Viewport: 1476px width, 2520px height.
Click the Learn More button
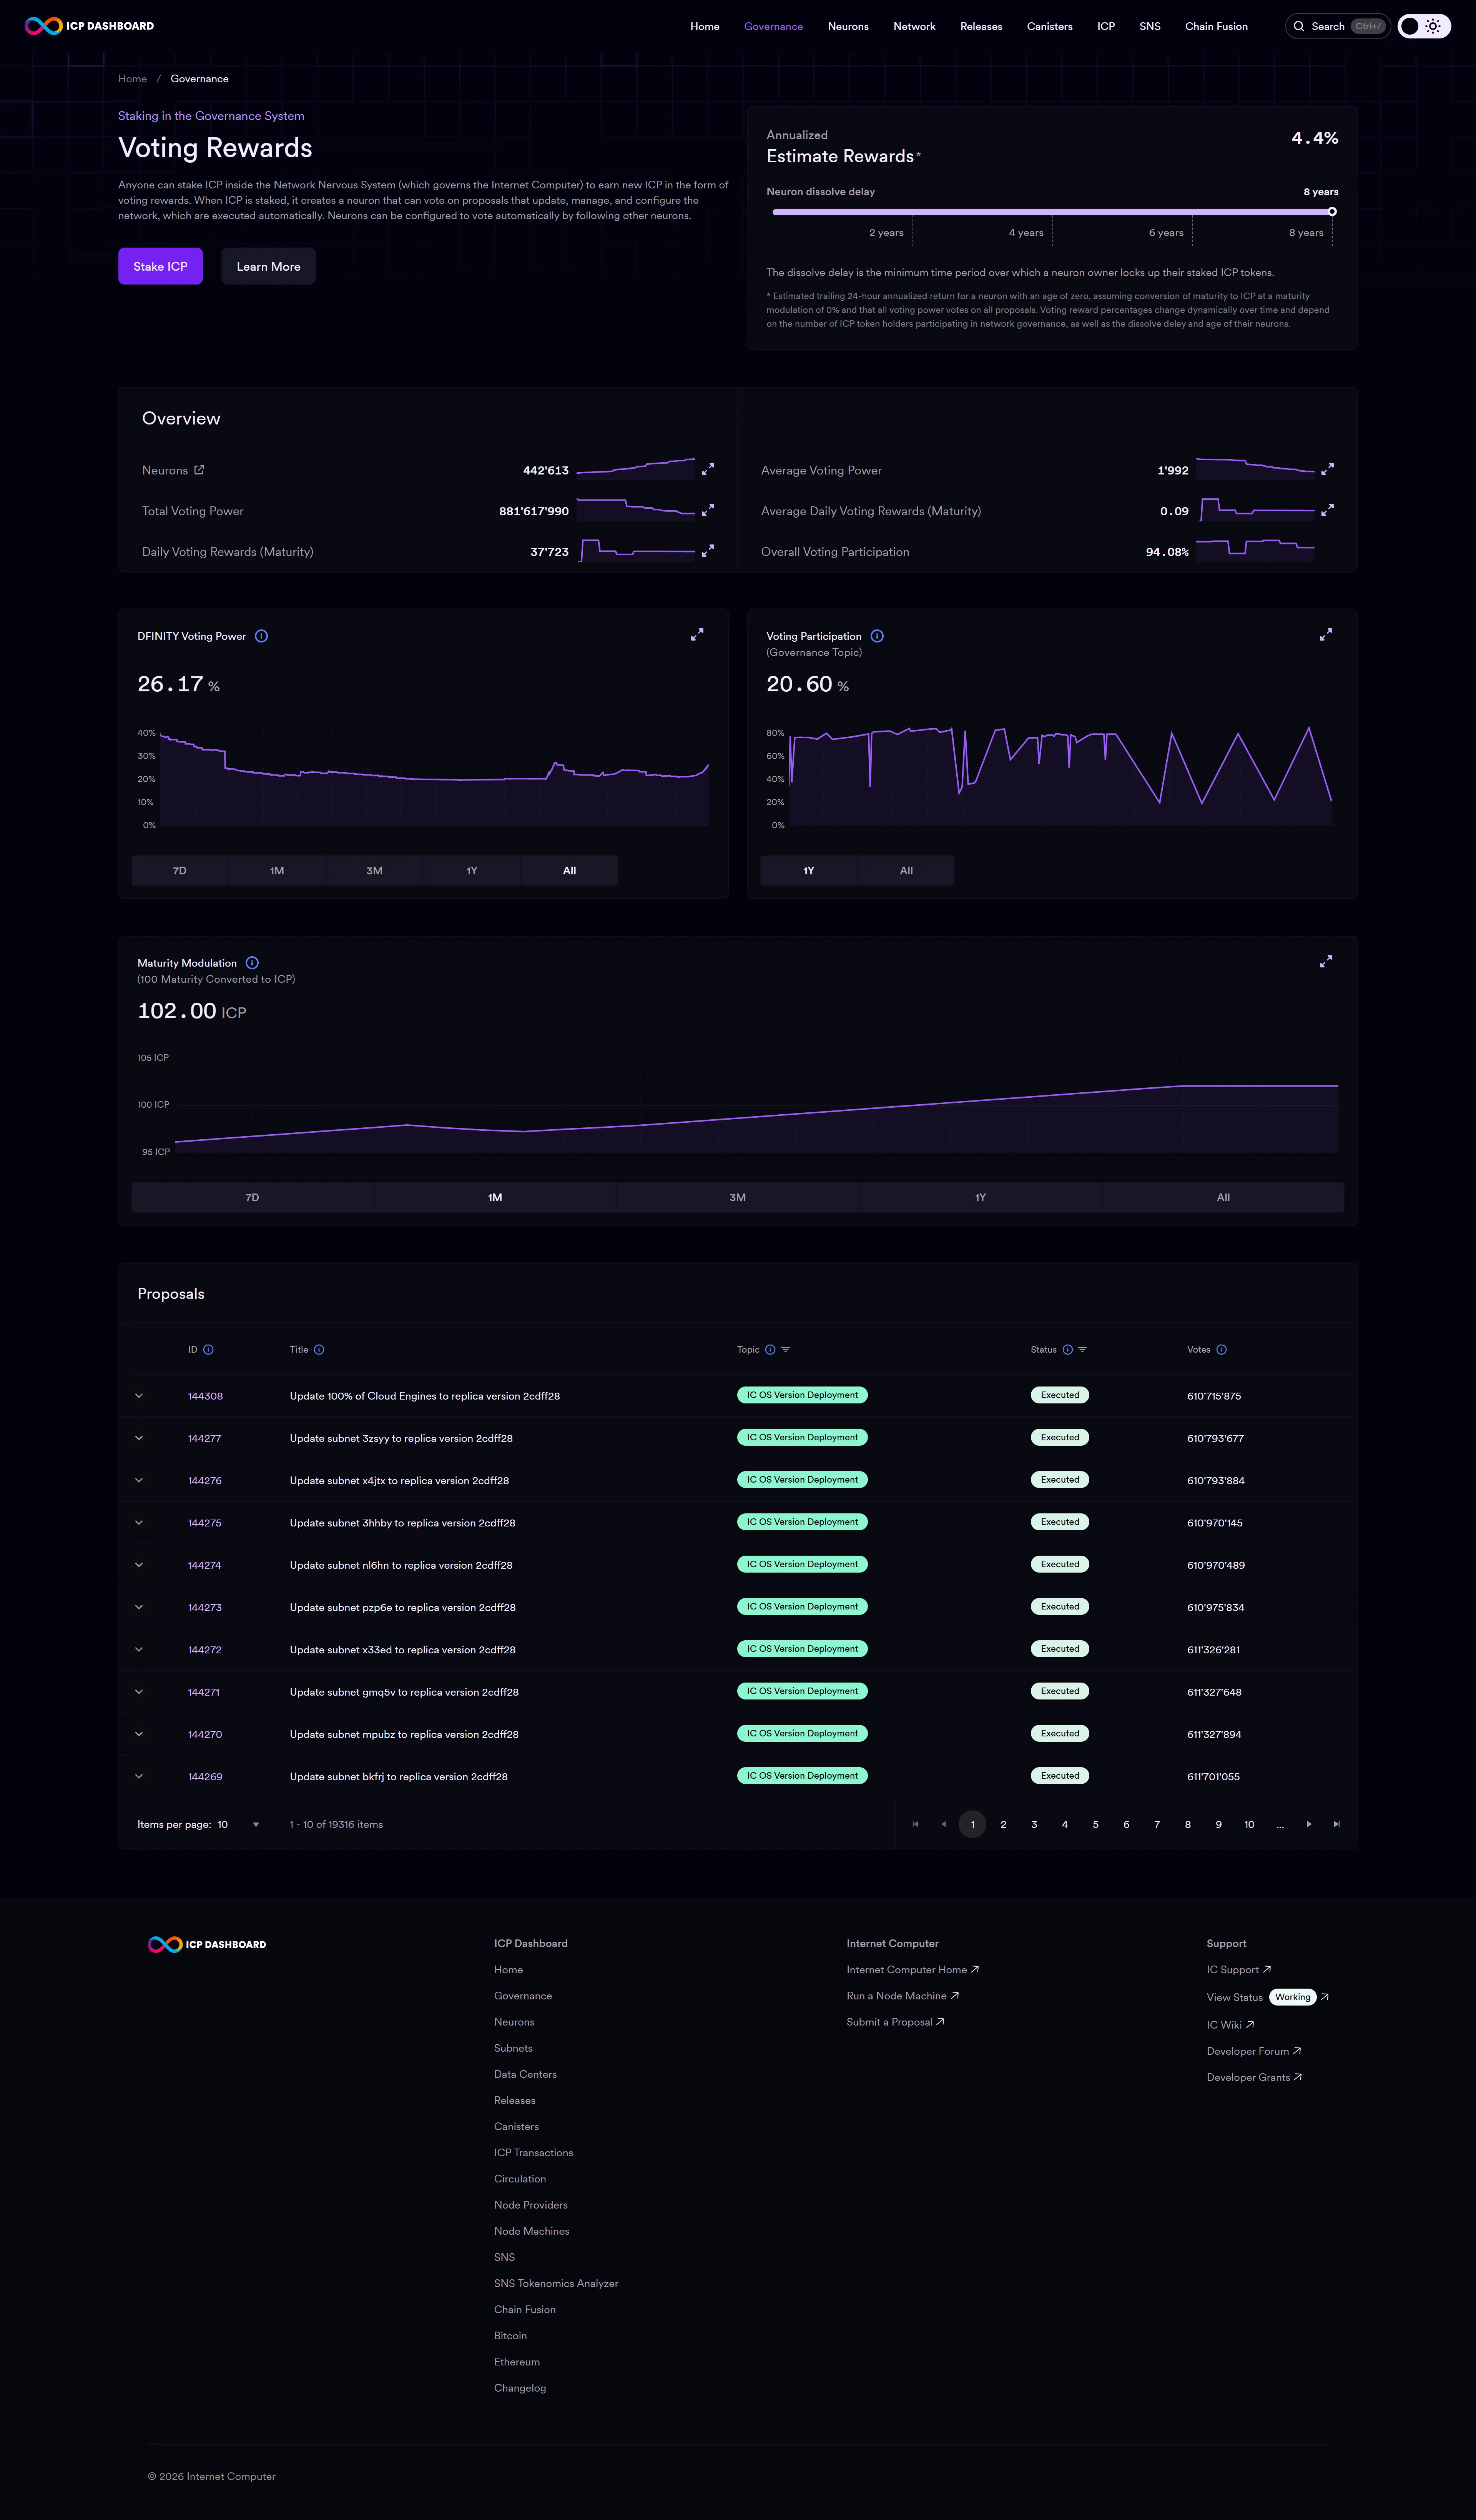(x=268, y=266)
